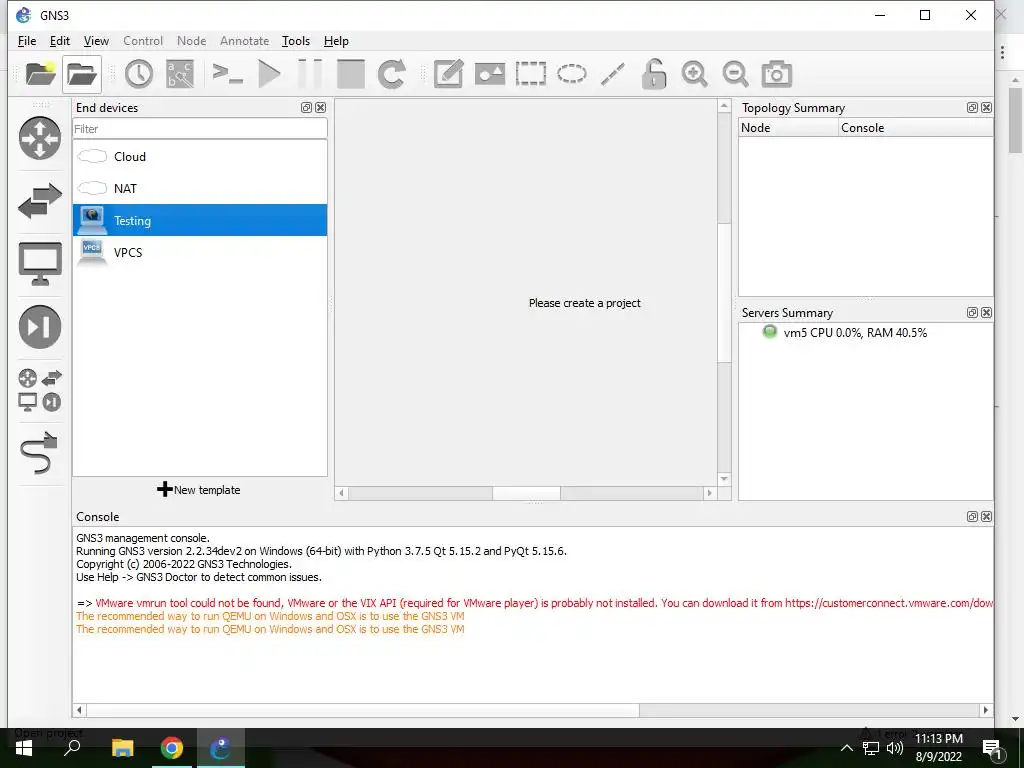Open the Manage snapshots clock icon
Image resolution: width=1024 pixels, height=768 pixels.
[x=138, y=74]
